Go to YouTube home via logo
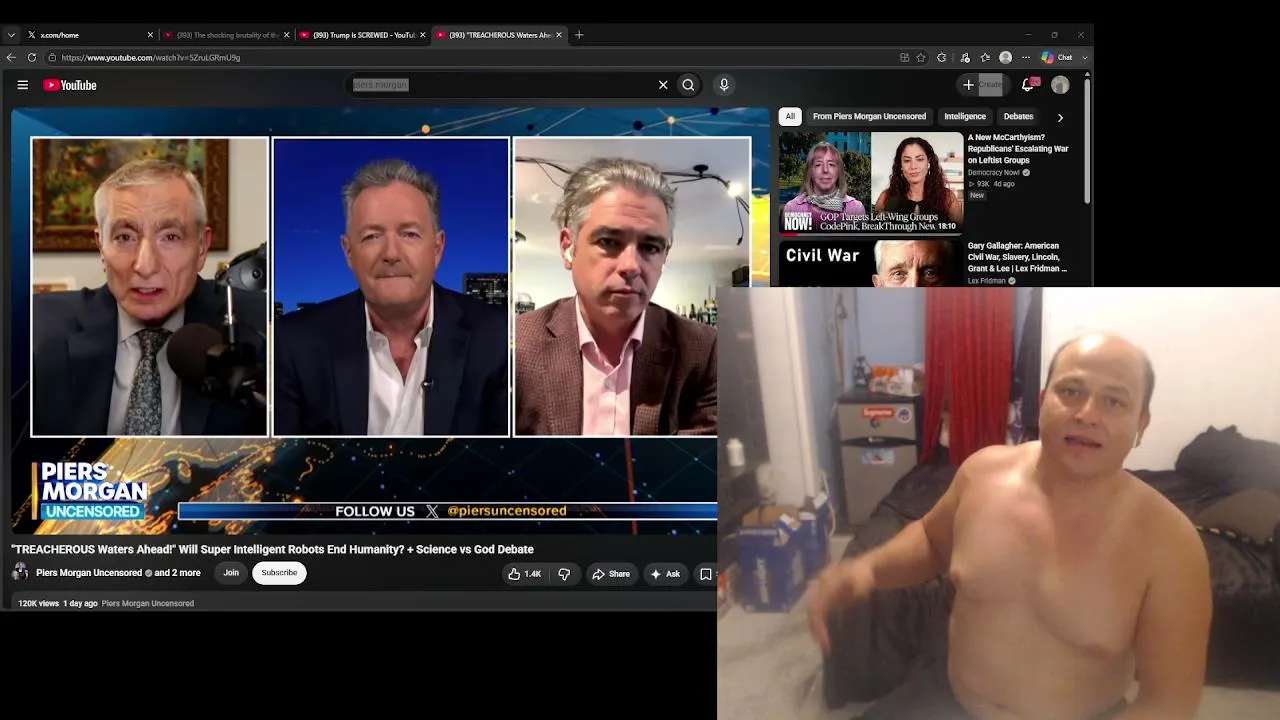Screen dimensions: 1280x720 pyautogui.click(x=70, y=85)
